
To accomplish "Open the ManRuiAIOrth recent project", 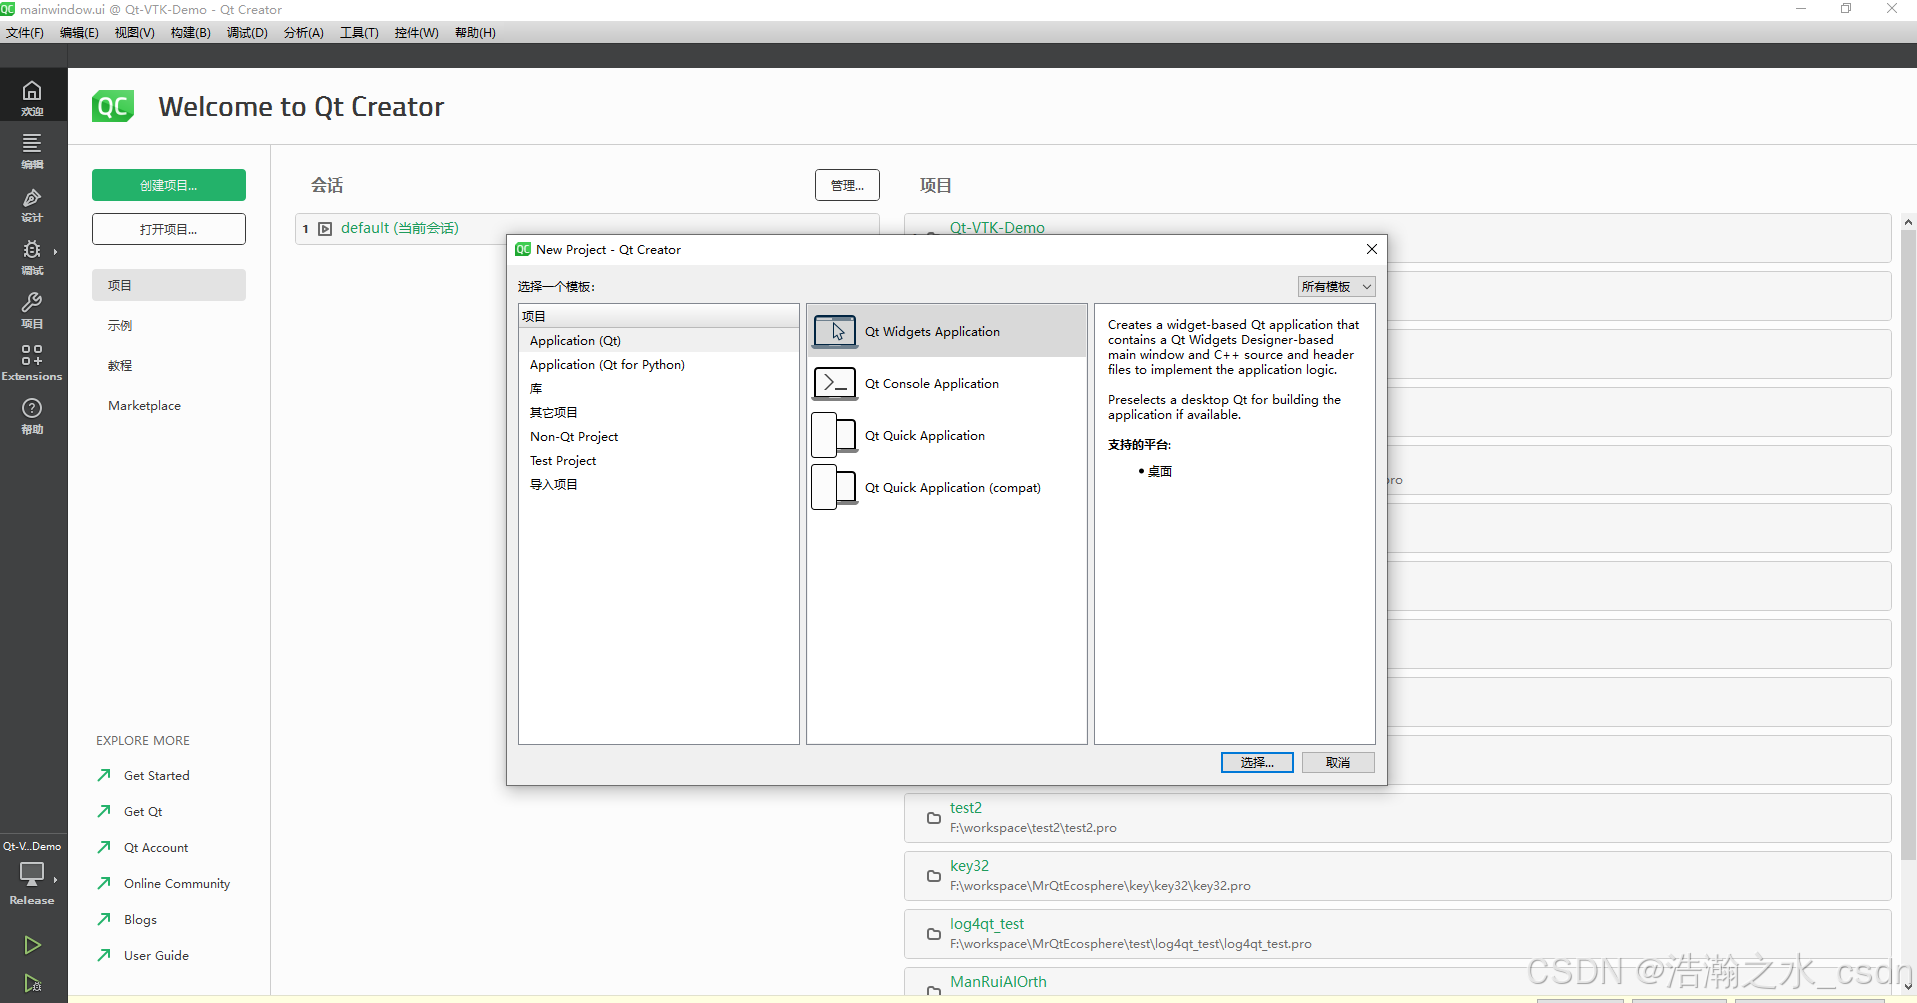I will point(998,982).
